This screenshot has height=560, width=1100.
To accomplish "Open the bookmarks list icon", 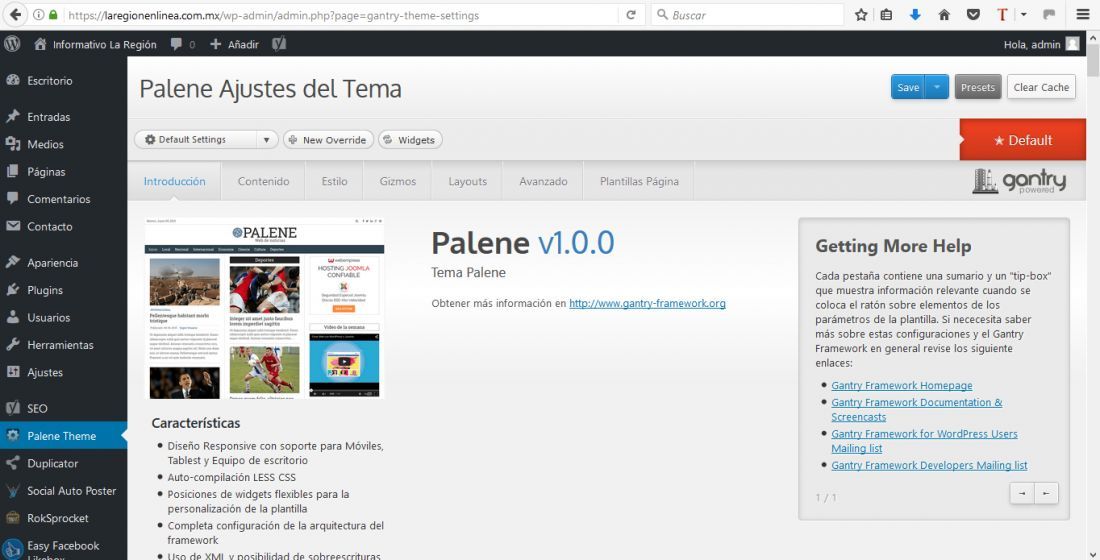I will 887,15.
